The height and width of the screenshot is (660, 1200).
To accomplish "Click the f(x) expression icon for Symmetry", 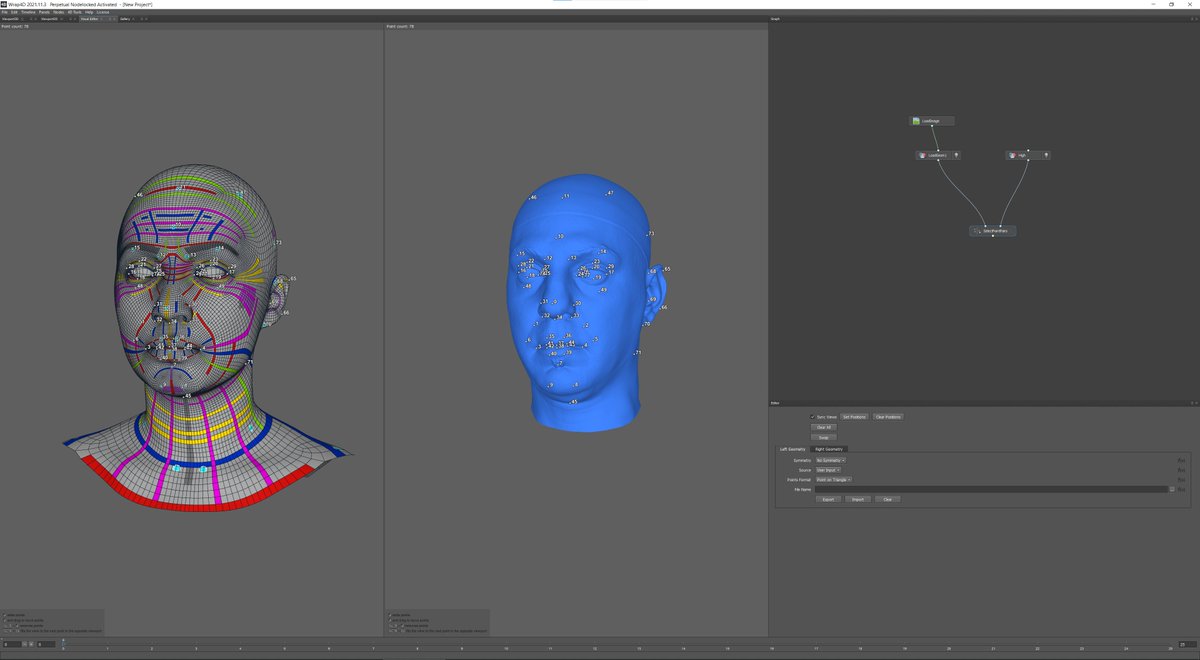I will (x=1181, y=460).
